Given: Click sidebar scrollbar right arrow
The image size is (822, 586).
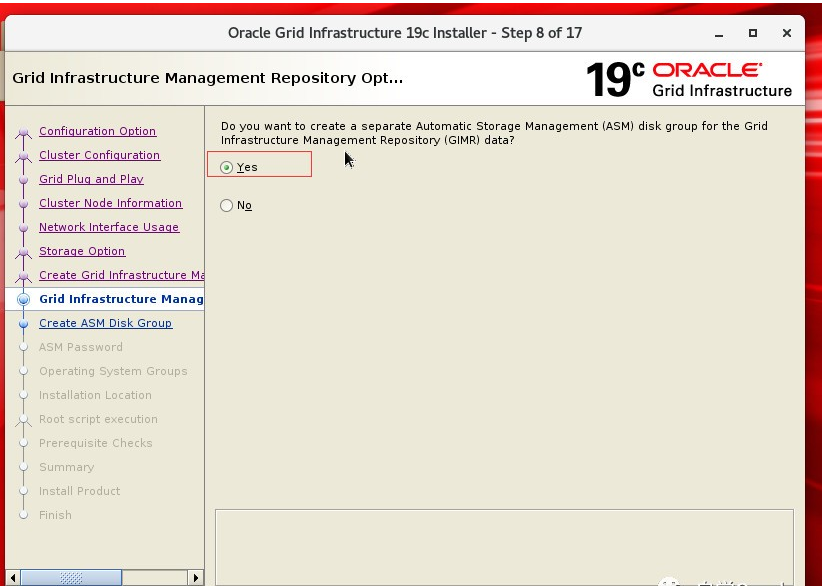Looking at the screenshot, I should pos(196,578).
